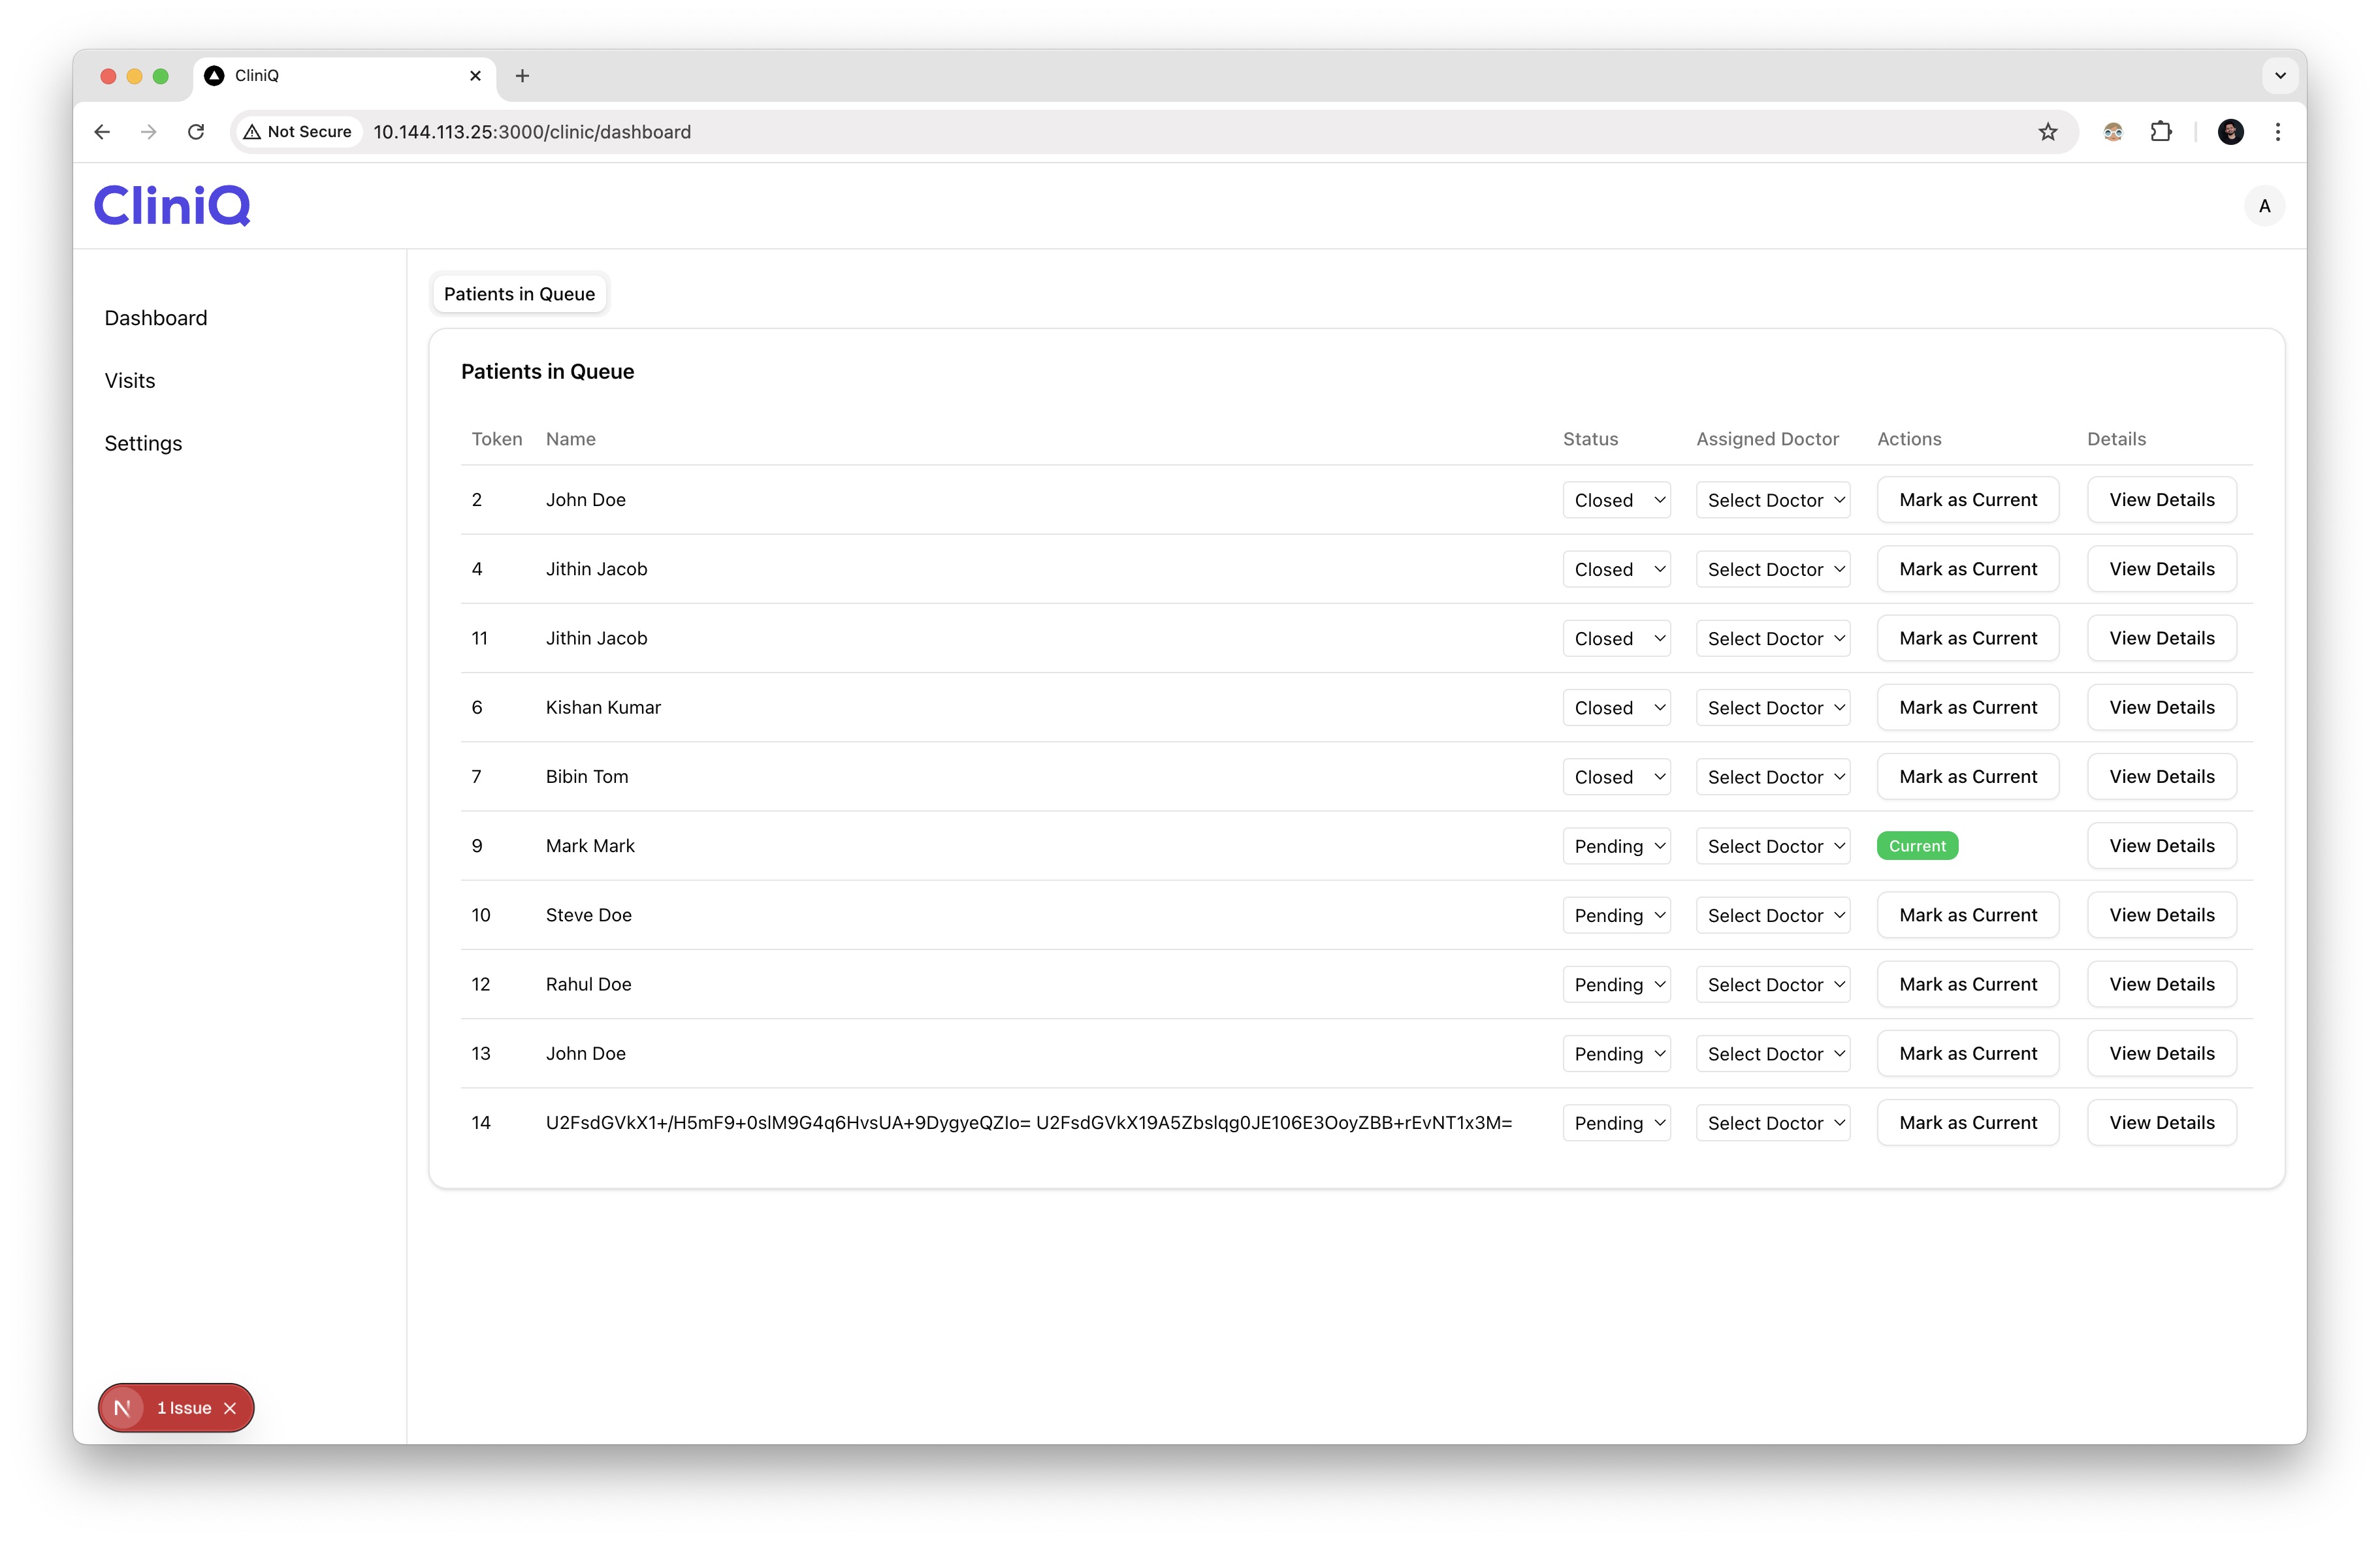This screenshot has width=2380, height=1541.
Task: Open the user avatar 'A' menu
Action: pyautogui.click(x=2264, y=206)
